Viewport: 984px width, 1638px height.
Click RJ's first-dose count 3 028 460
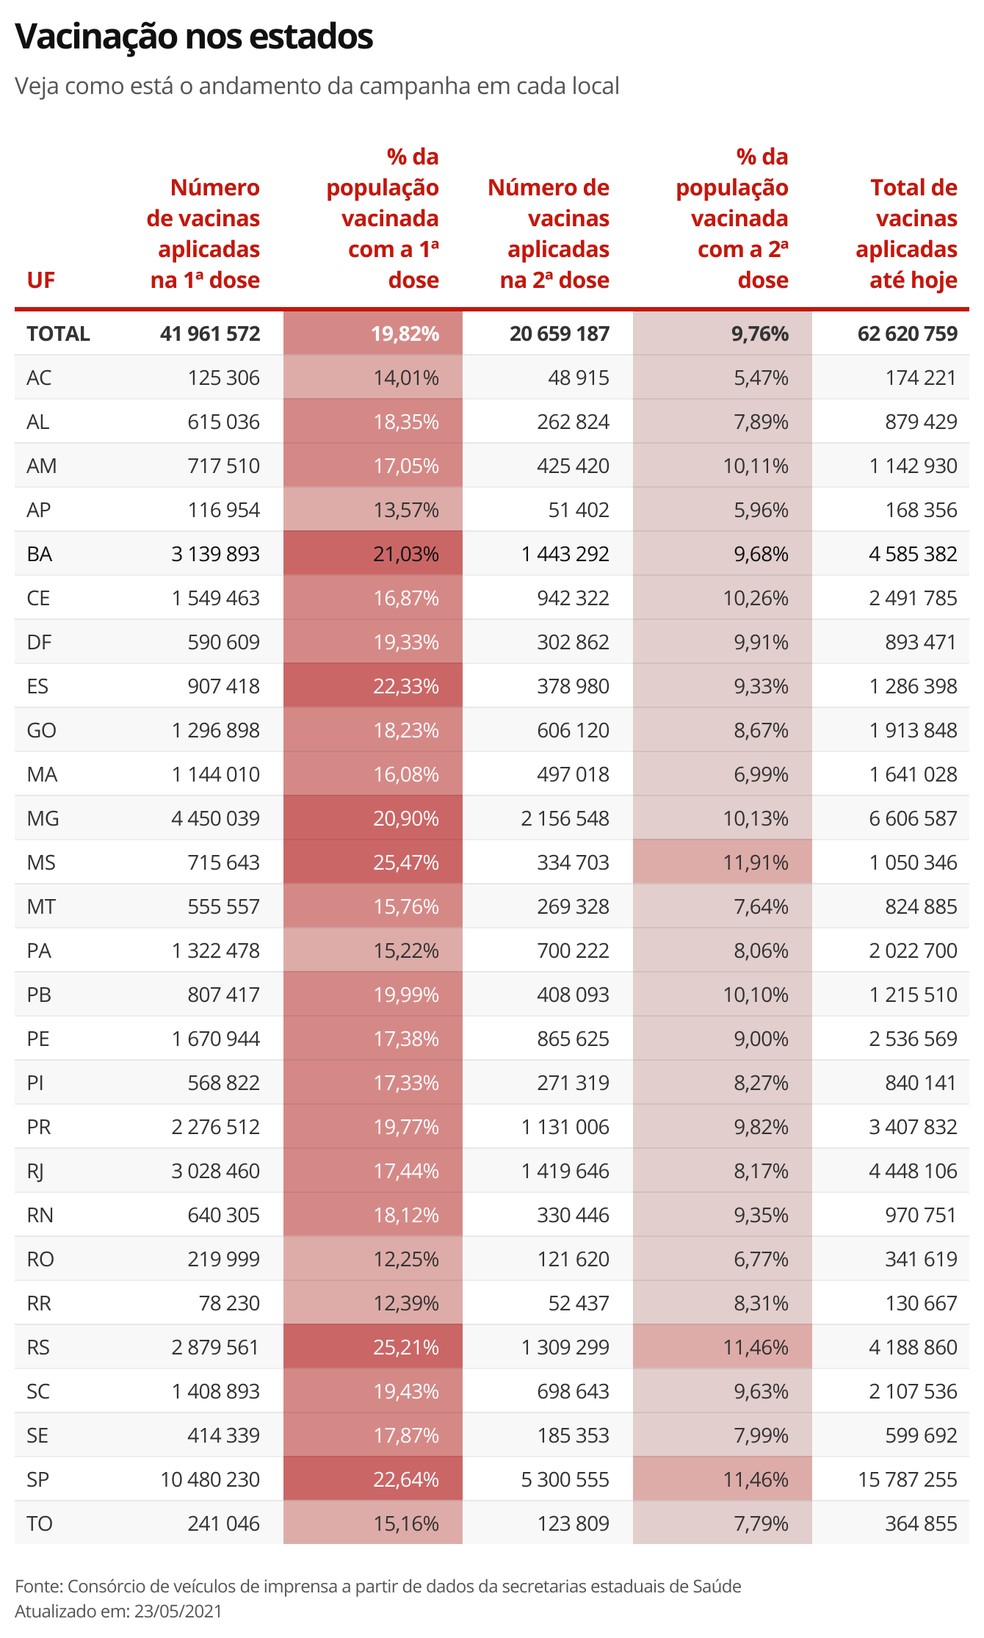(x=215, y=1171)
